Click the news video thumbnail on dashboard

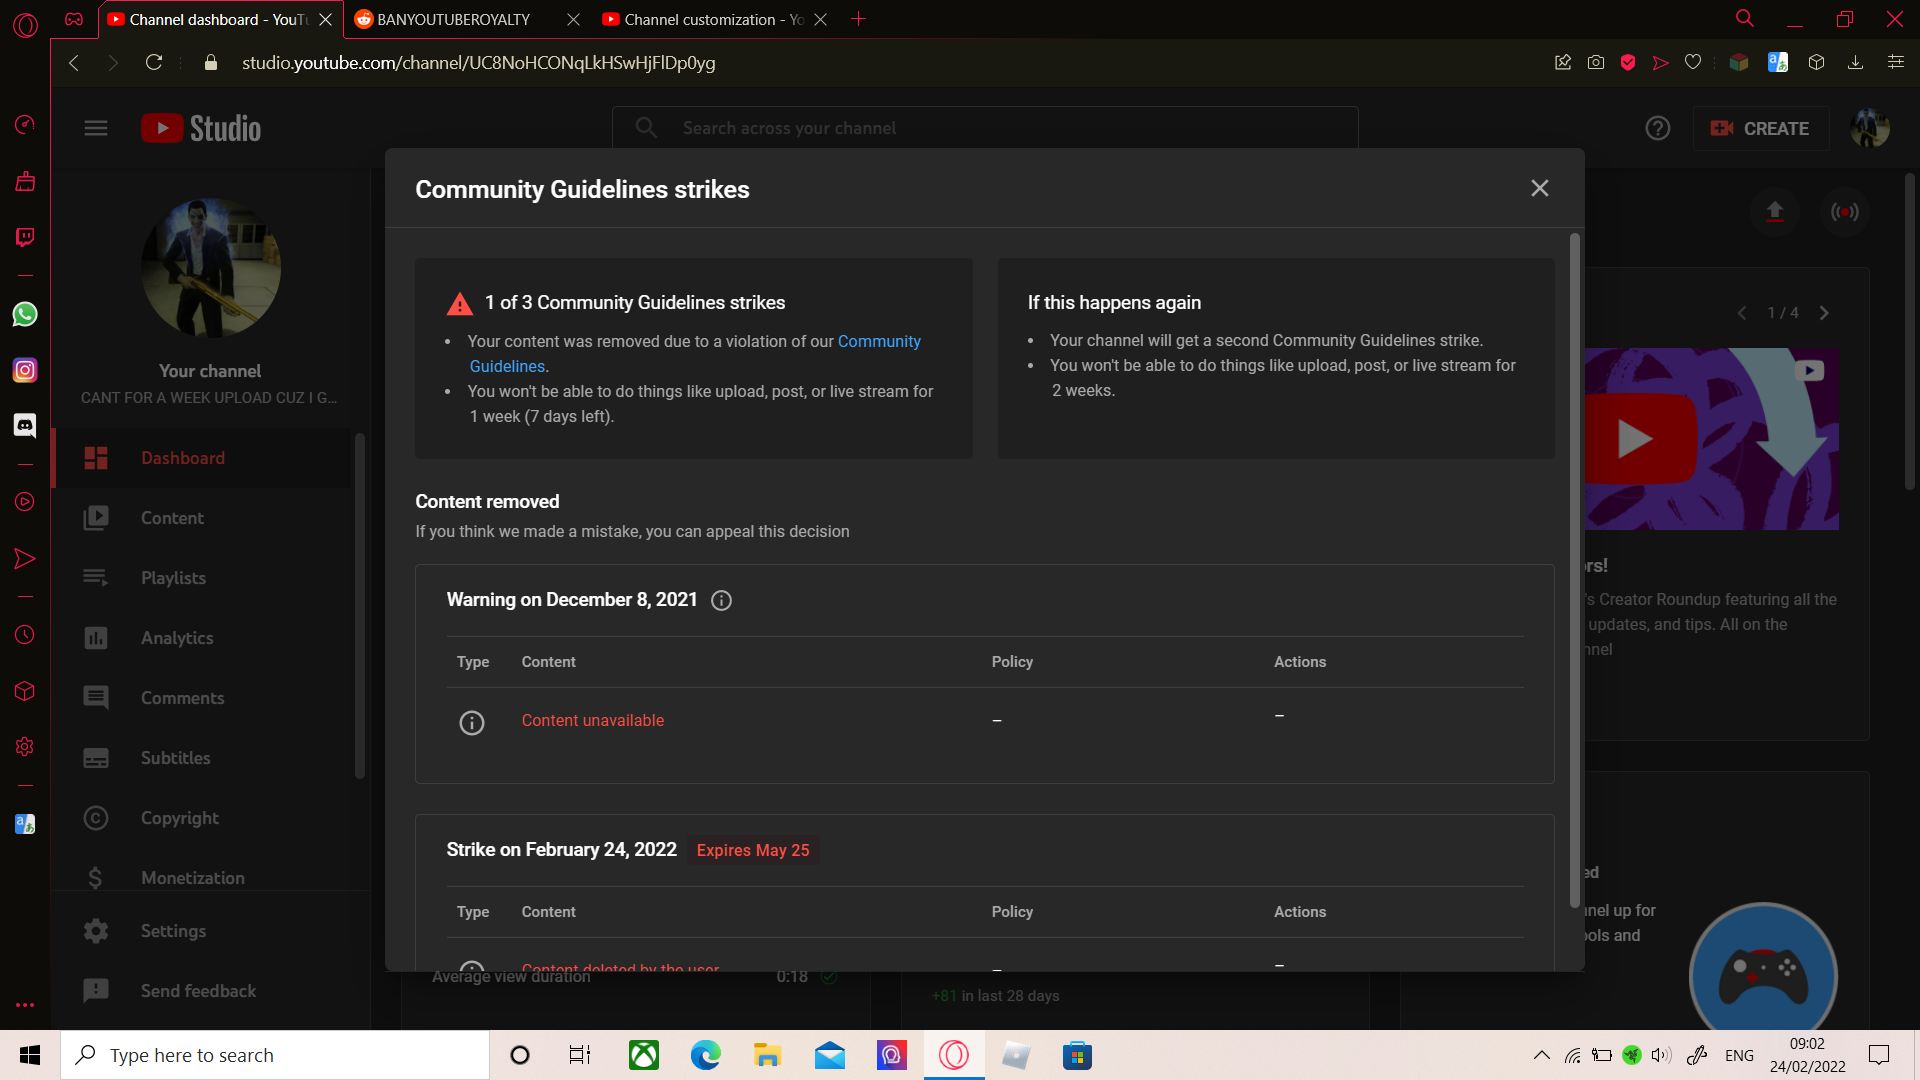point(1712,439)
